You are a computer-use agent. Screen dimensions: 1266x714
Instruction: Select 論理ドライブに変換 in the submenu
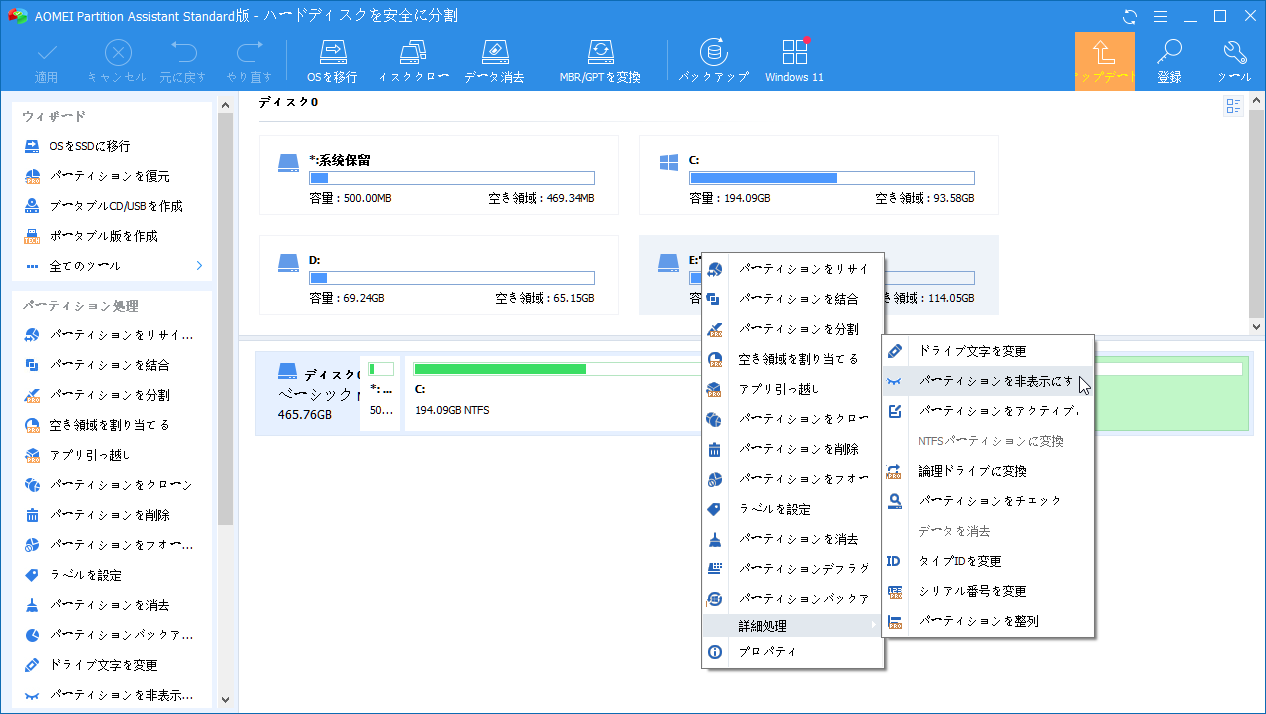(x=988, y=471)
